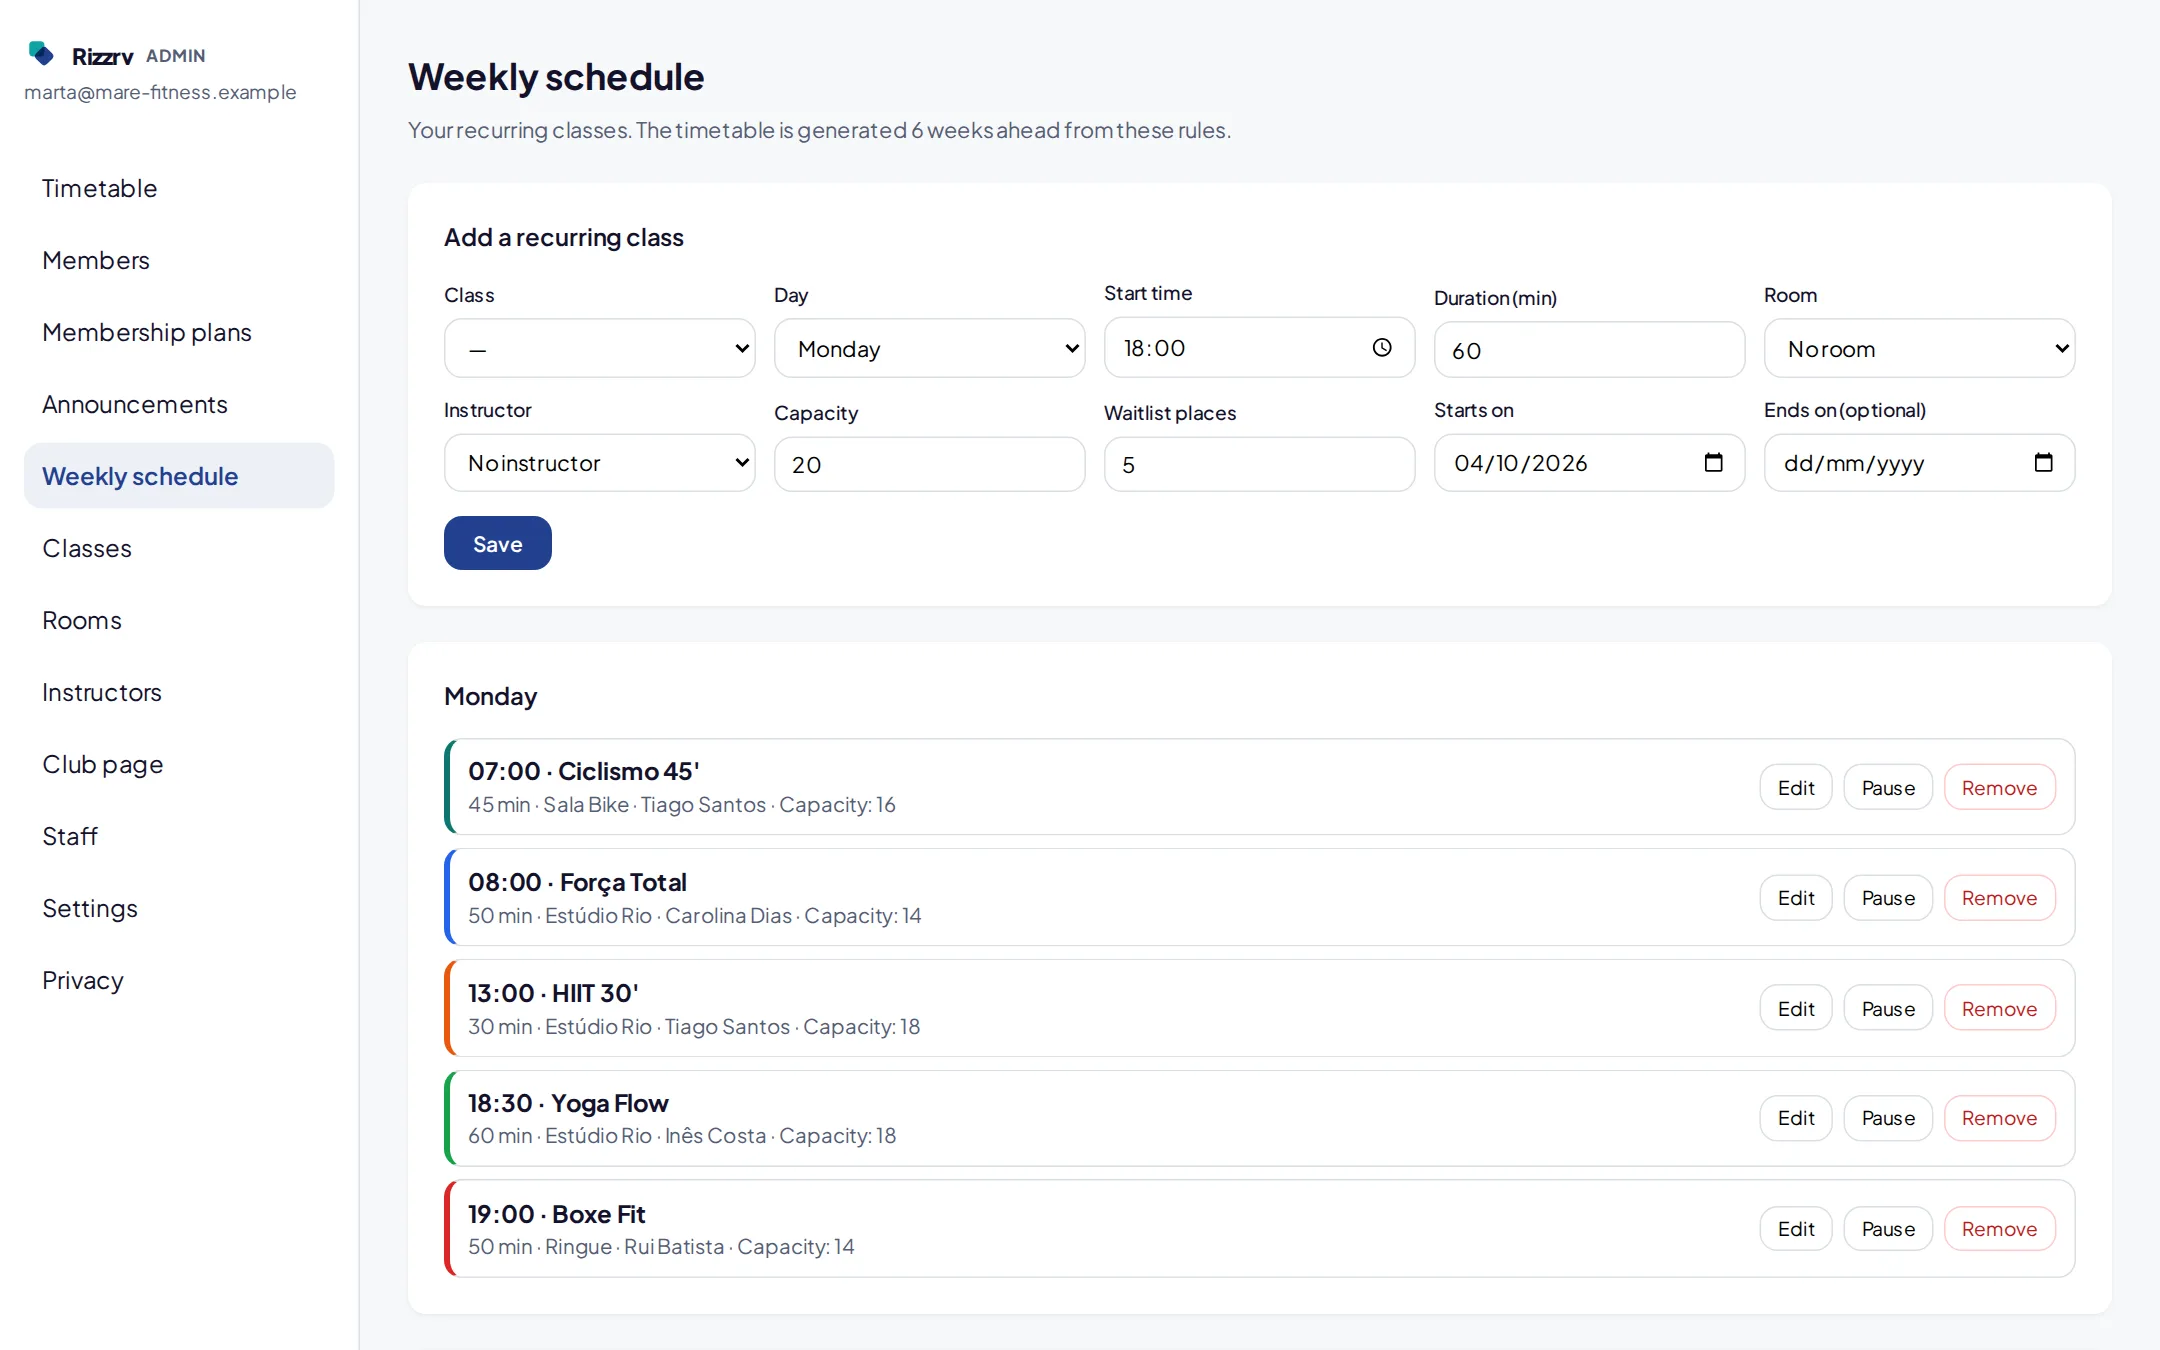Open the Classes section
This screenshot has height=1350, width=2160.
click(179, 548)
